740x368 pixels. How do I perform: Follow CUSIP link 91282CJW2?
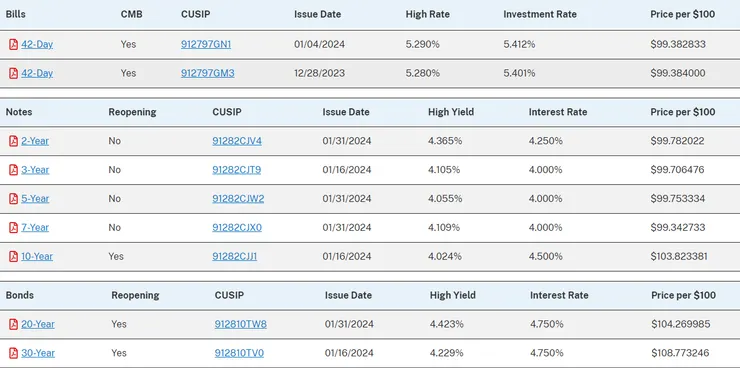click(238, 199)
